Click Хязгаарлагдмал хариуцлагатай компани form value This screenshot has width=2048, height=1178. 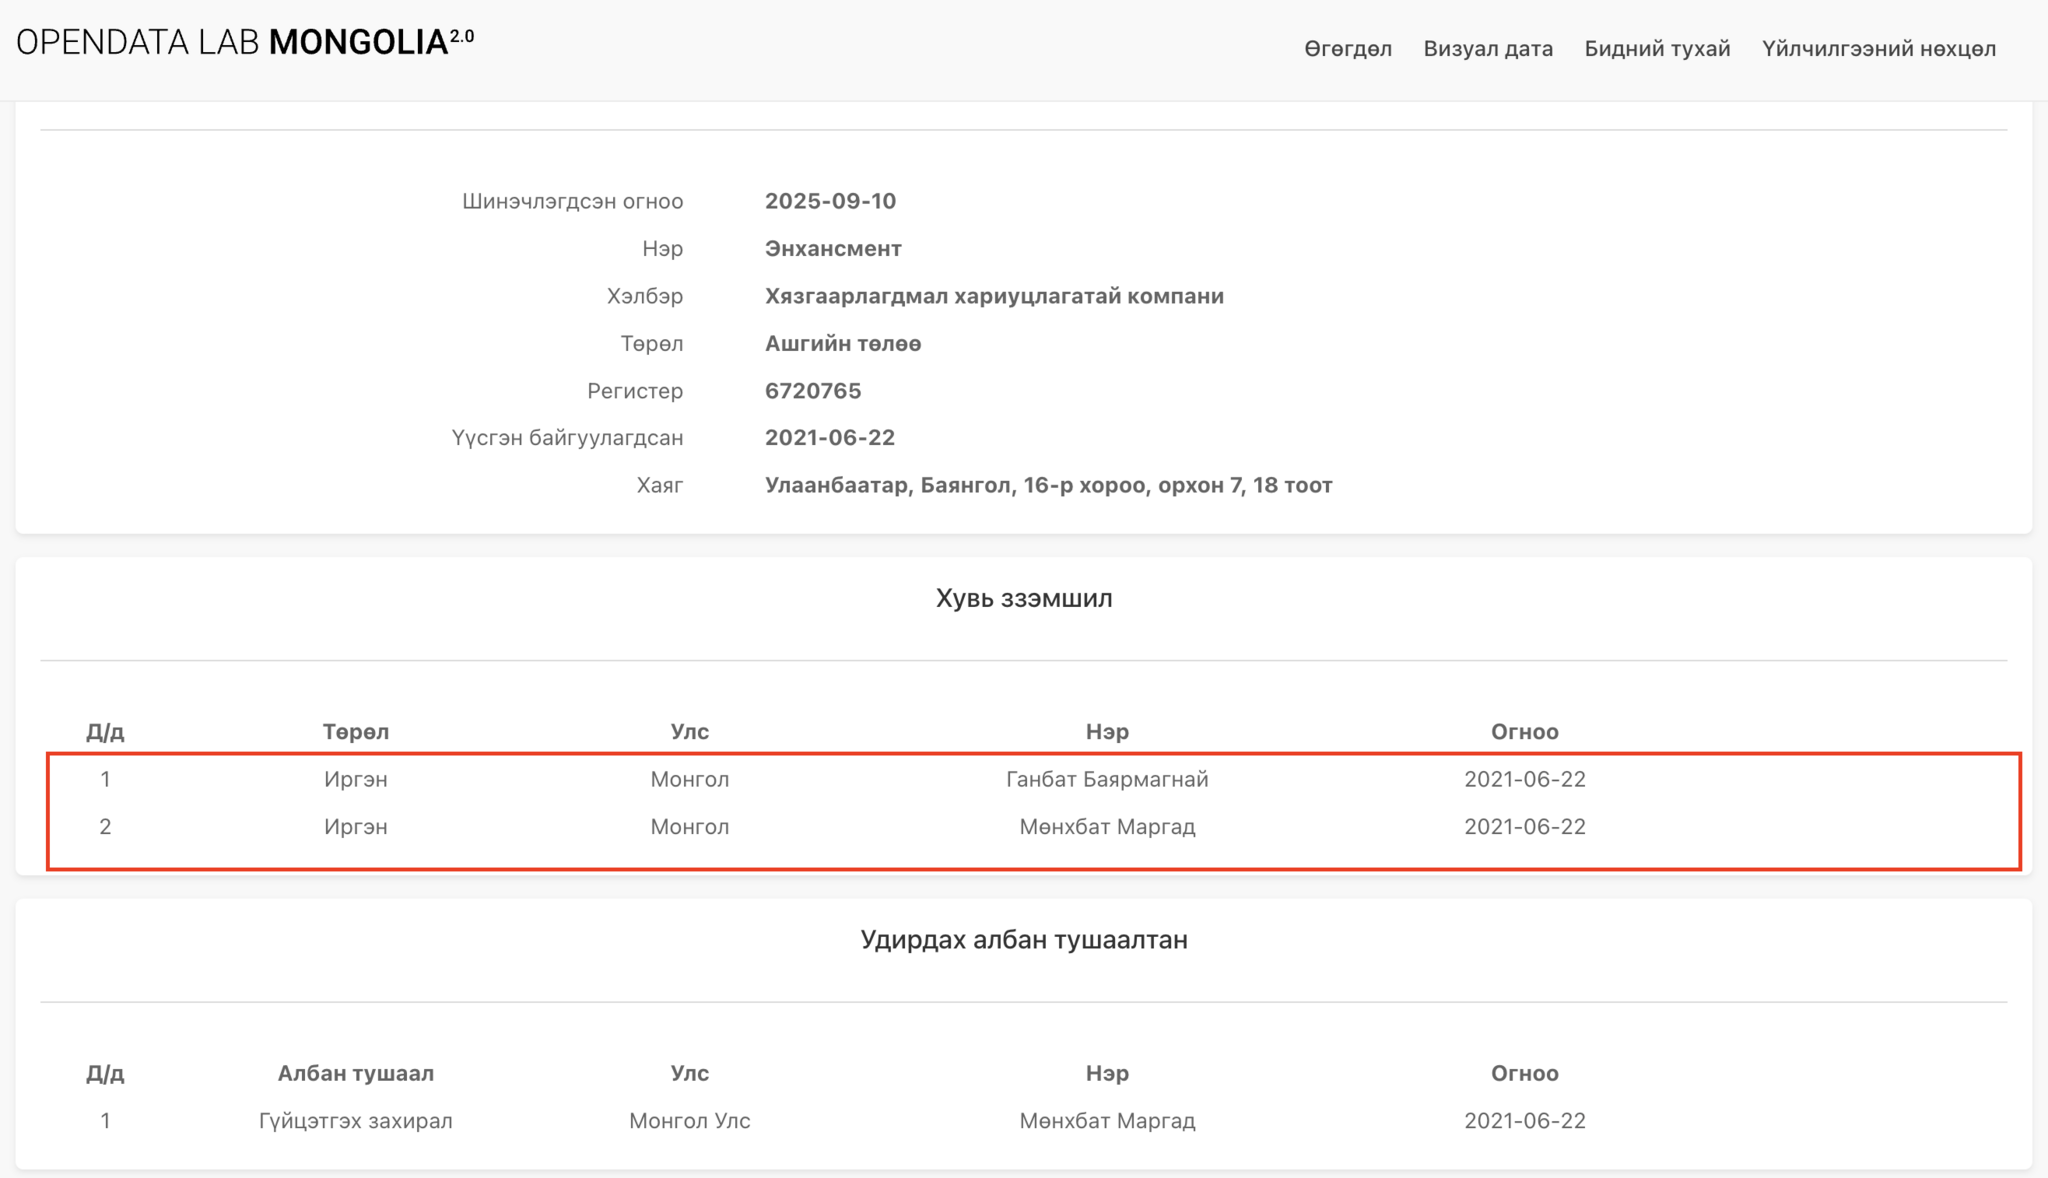coord(993,296)
